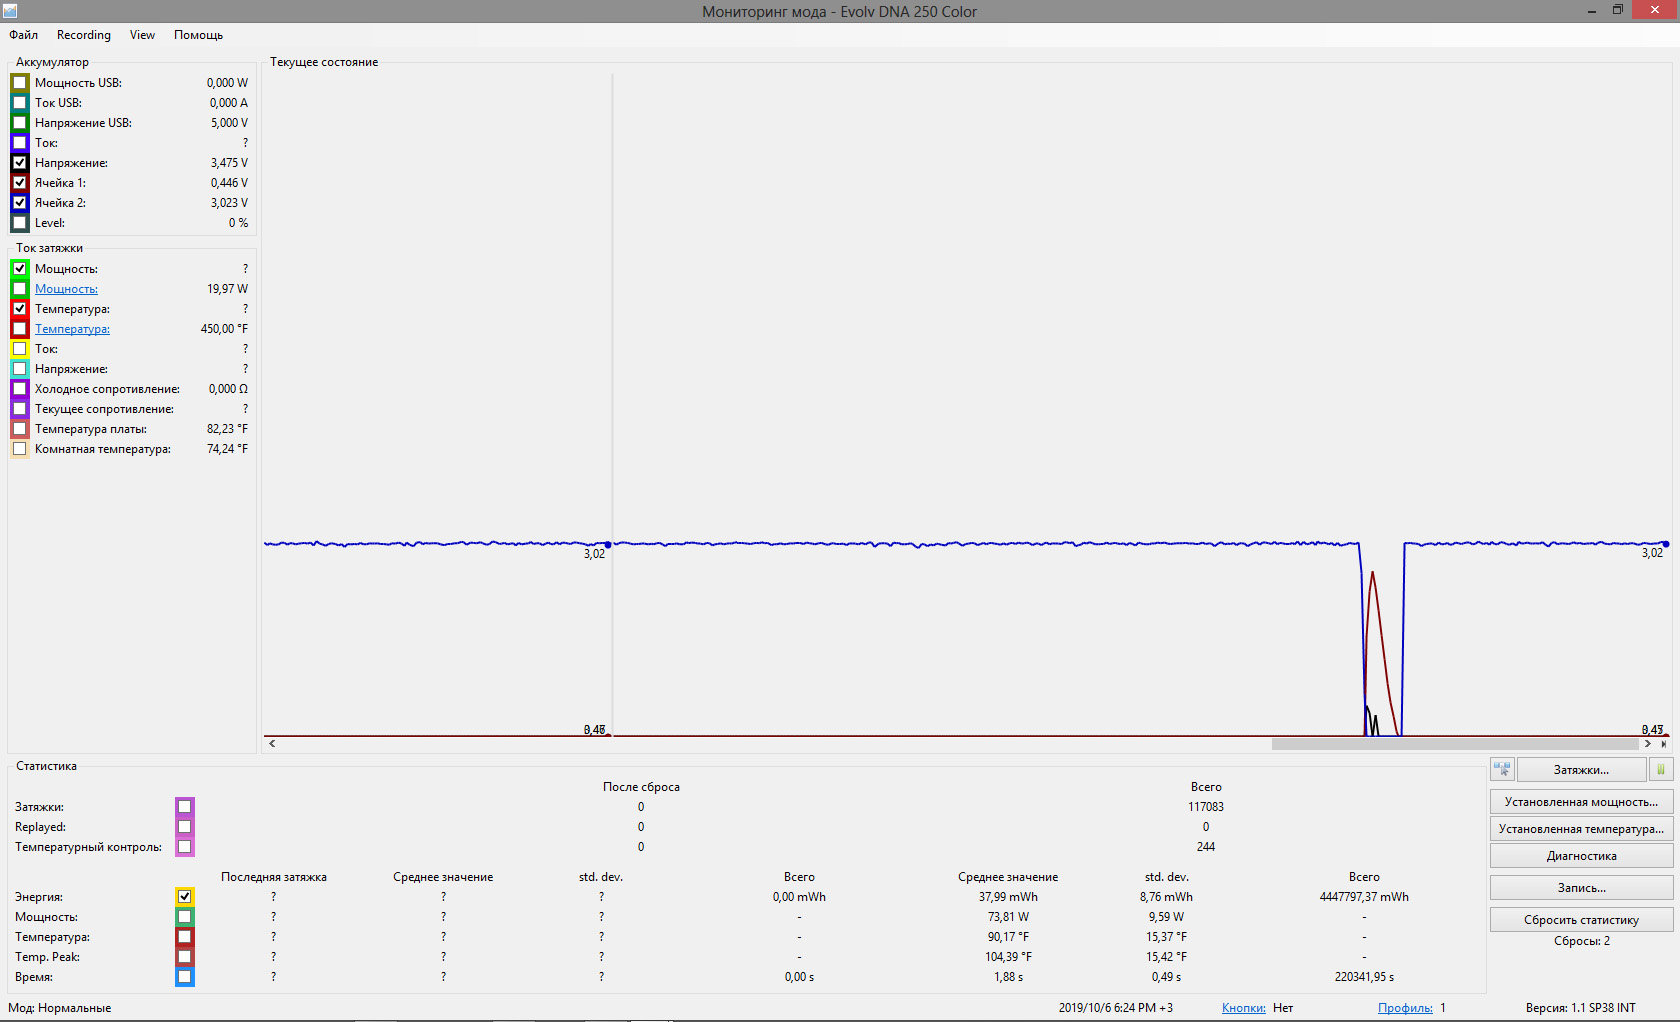This screenshot has width=1680, height=1022.
Task: Toggle the Энергия statistics checkbox
Action: point(185,897)
